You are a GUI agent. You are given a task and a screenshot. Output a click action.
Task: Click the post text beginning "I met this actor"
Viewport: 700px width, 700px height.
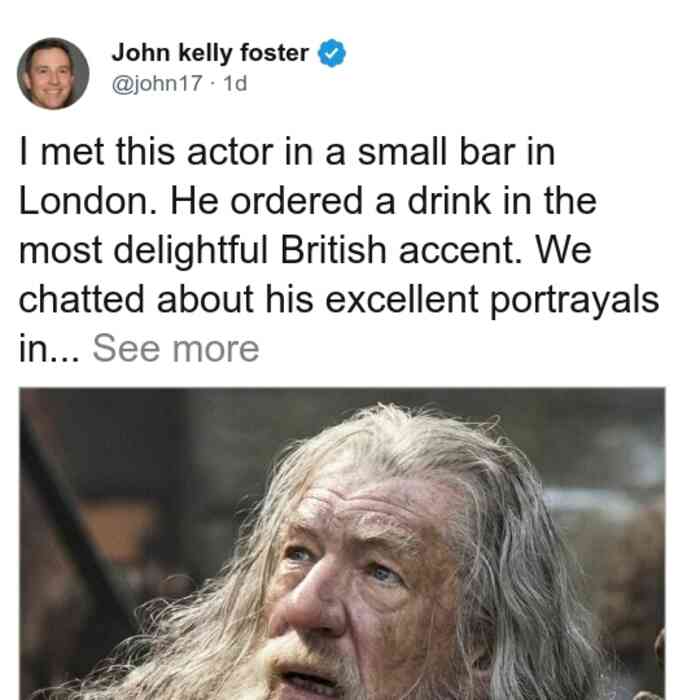pyautogui.click(x=338, y=250)
